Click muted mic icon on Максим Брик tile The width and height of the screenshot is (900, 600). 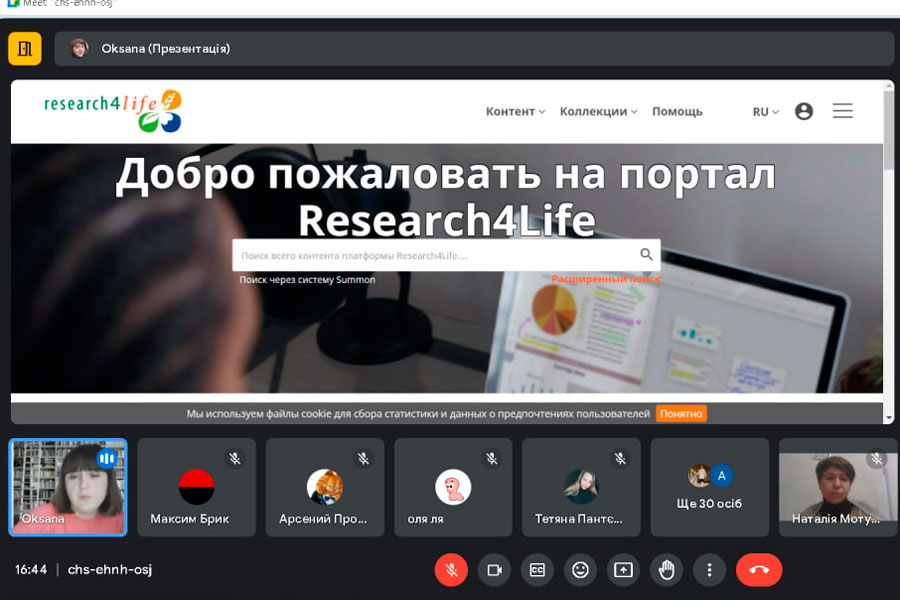(235, 458)
